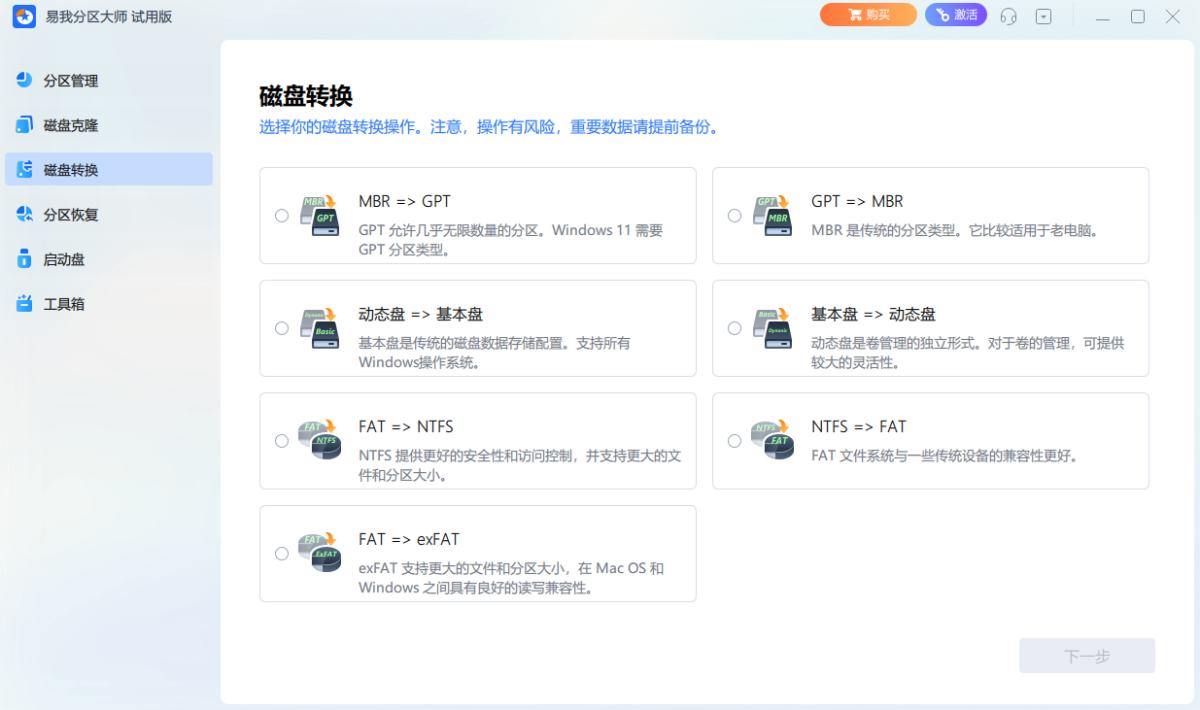Screen dimensions: 1200x710
Task: Click the 'NTFS => FAT' title text
Action: tap(859, 427)
